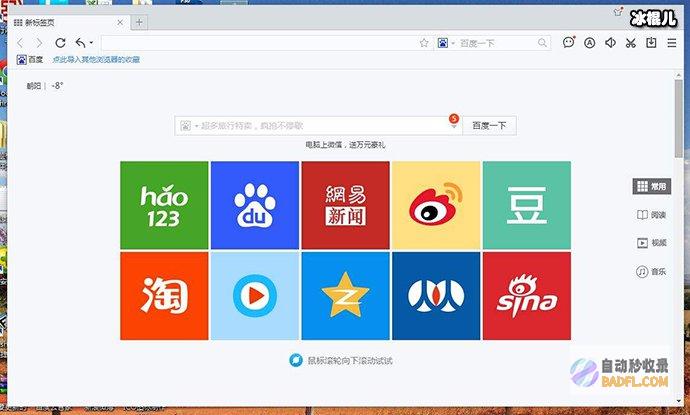Select 阅读 reading sidebar tab
The image size is (690, 415).
652,215
